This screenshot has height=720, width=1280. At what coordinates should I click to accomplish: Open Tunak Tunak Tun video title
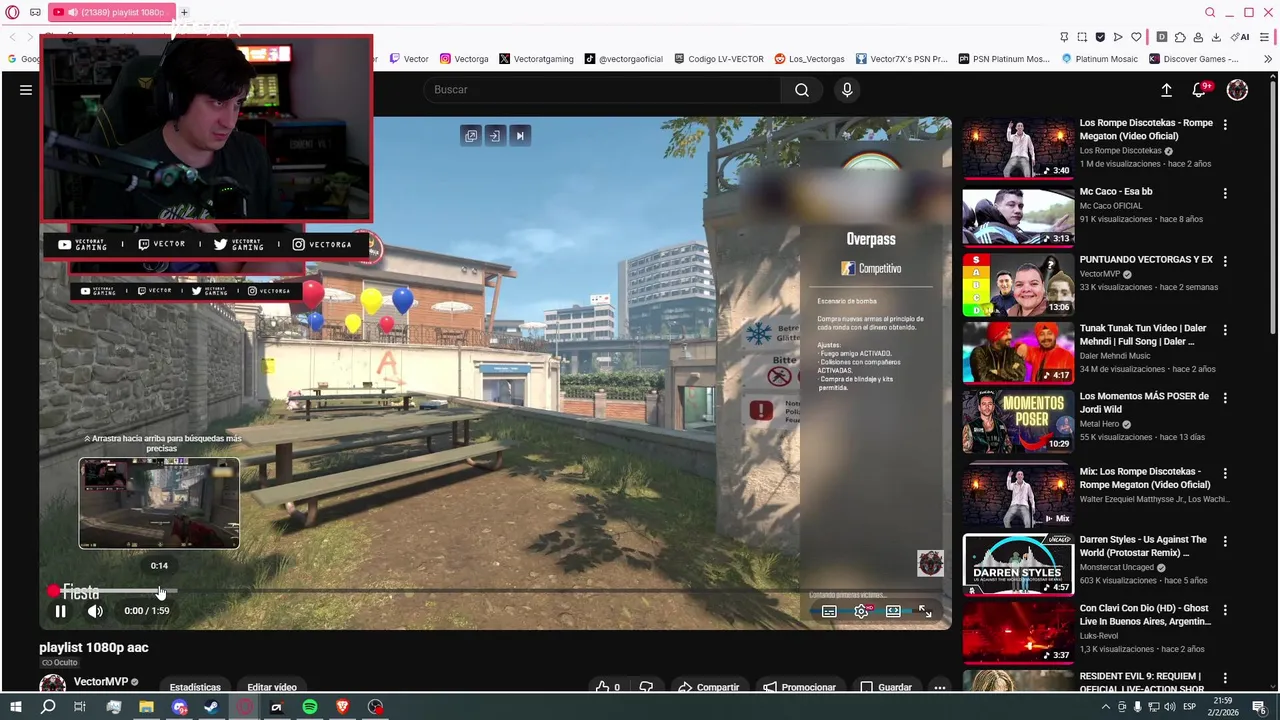coord(1143,335)
